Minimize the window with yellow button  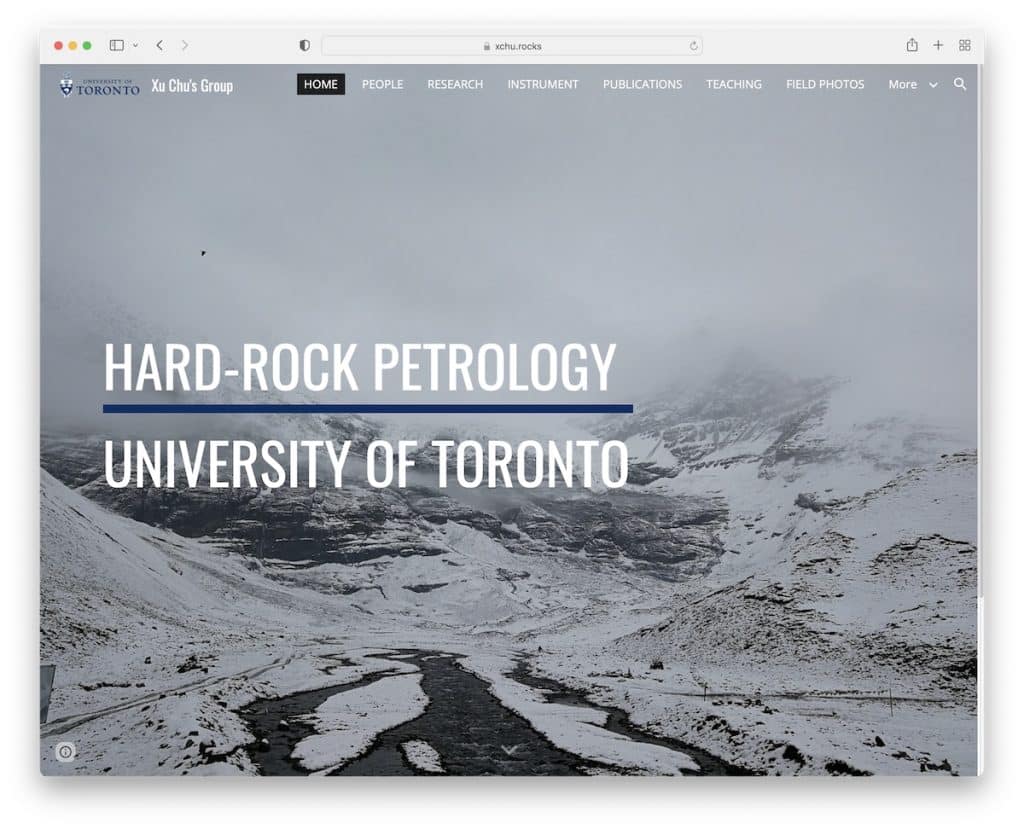[x=72, y=46]
